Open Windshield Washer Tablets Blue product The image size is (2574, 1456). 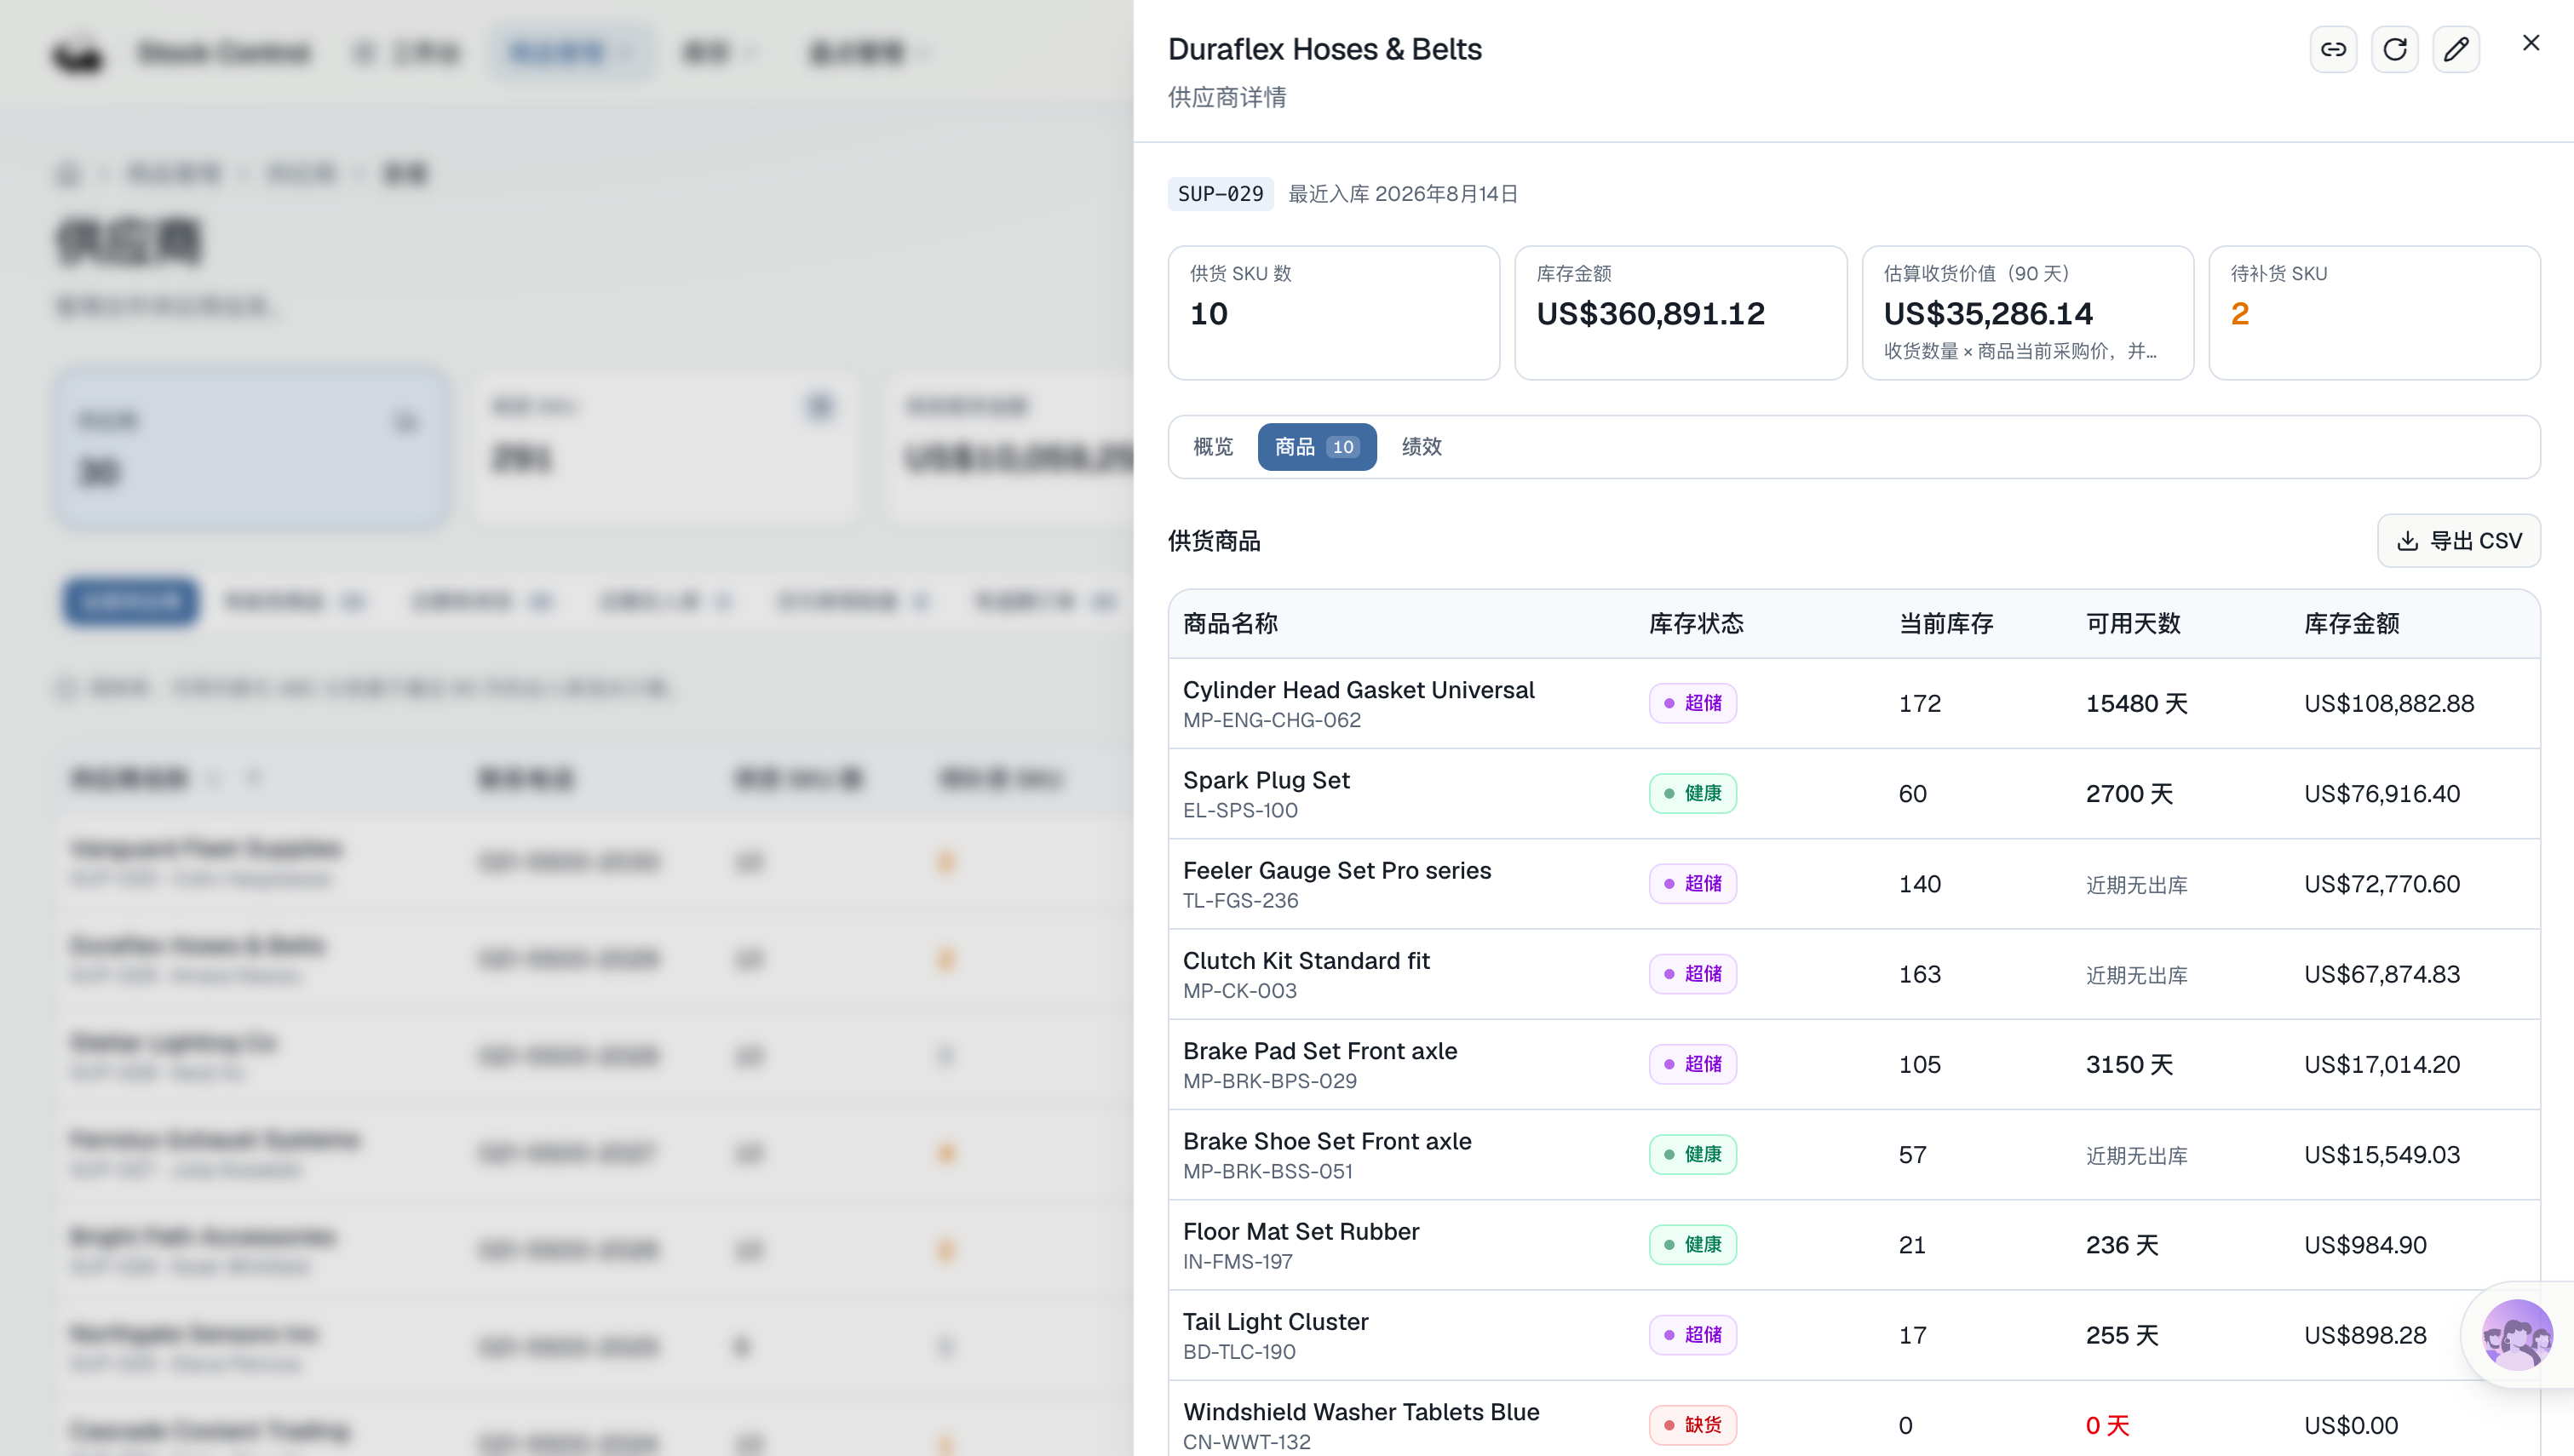[1361, 1412]
